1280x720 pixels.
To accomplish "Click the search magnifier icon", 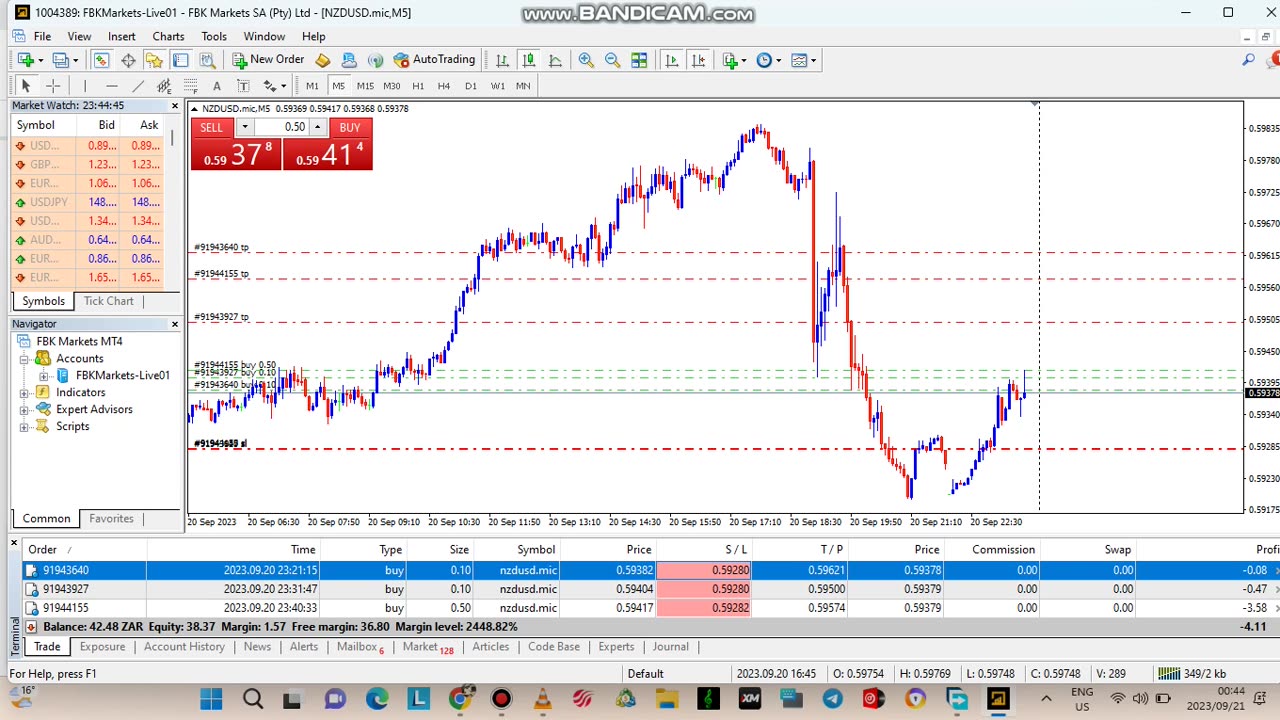I will click(x=1248, y=60).
